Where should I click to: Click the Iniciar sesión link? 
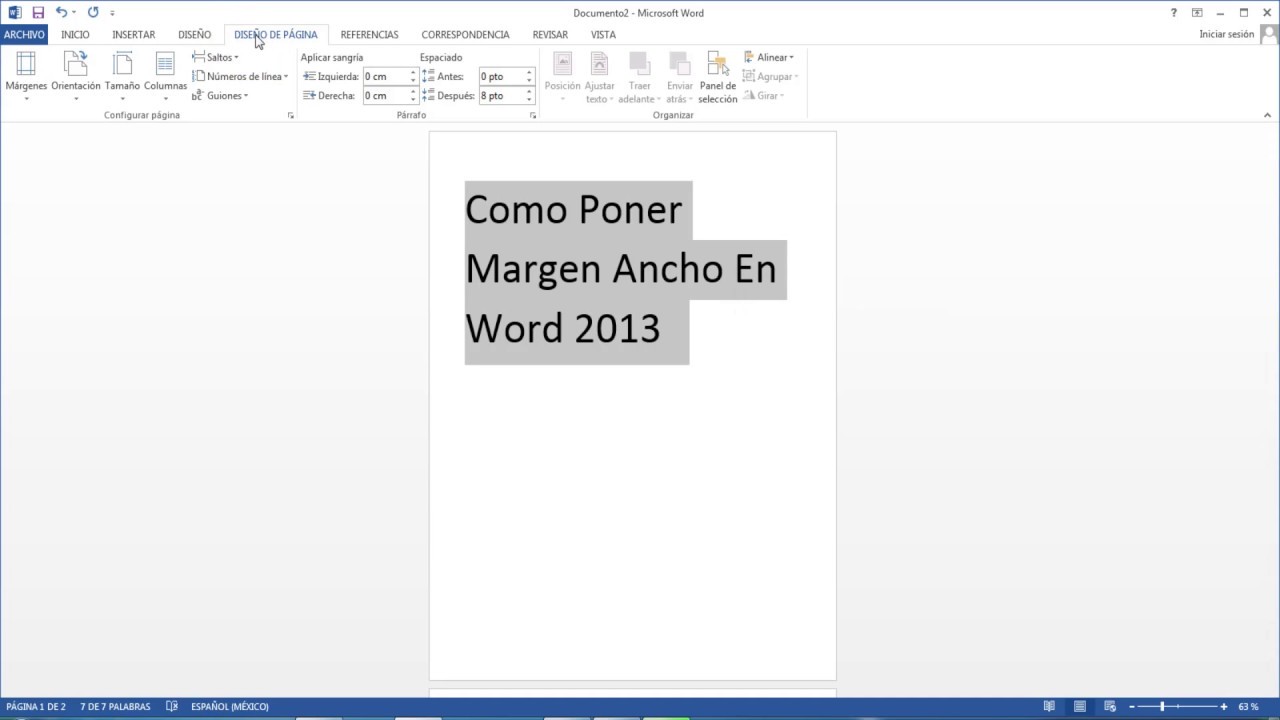click(x=1226, y=34)
